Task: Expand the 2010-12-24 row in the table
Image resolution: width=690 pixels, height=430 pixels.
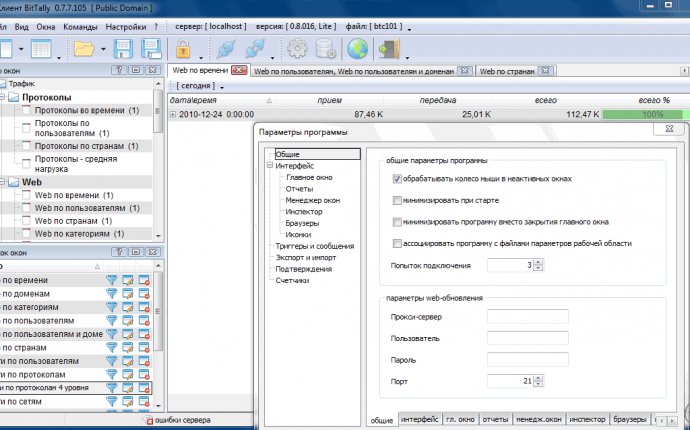Action: pyautogui.click(x=173, y=114)
